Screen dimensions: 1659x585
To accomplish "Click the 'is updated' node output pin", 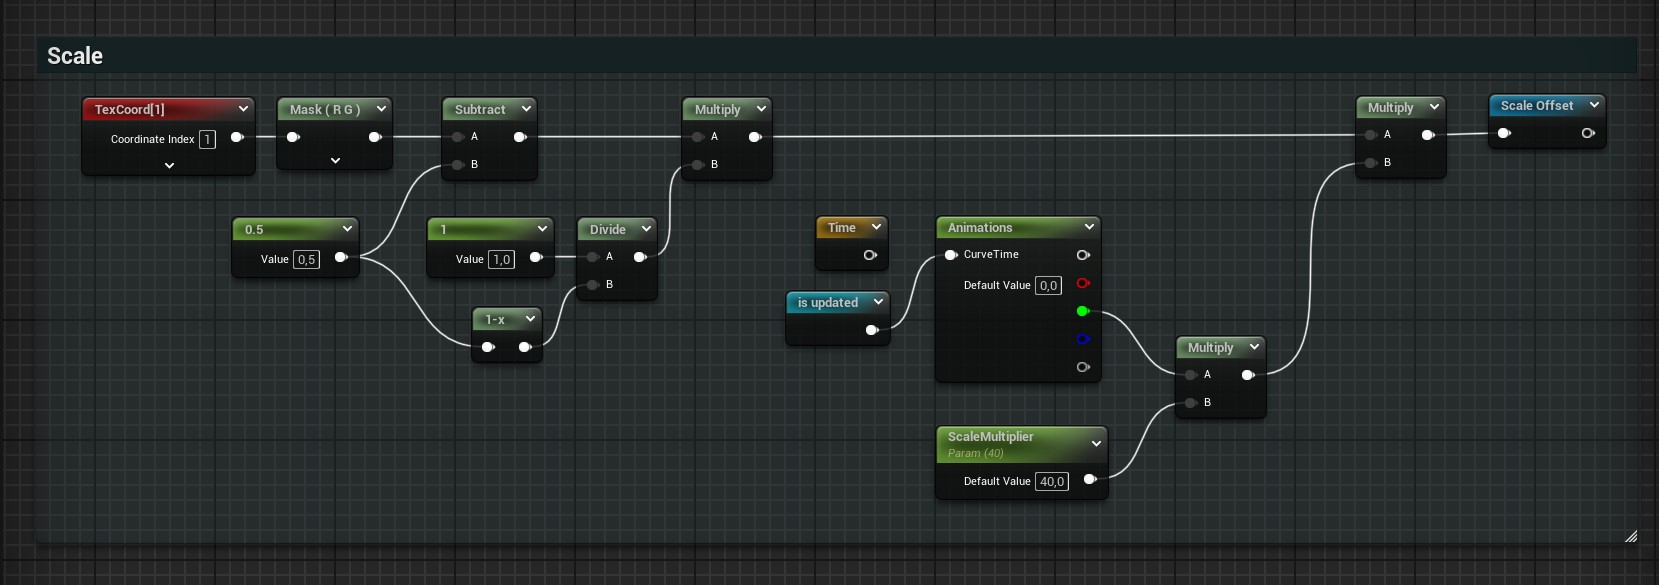I will (872, 330).
